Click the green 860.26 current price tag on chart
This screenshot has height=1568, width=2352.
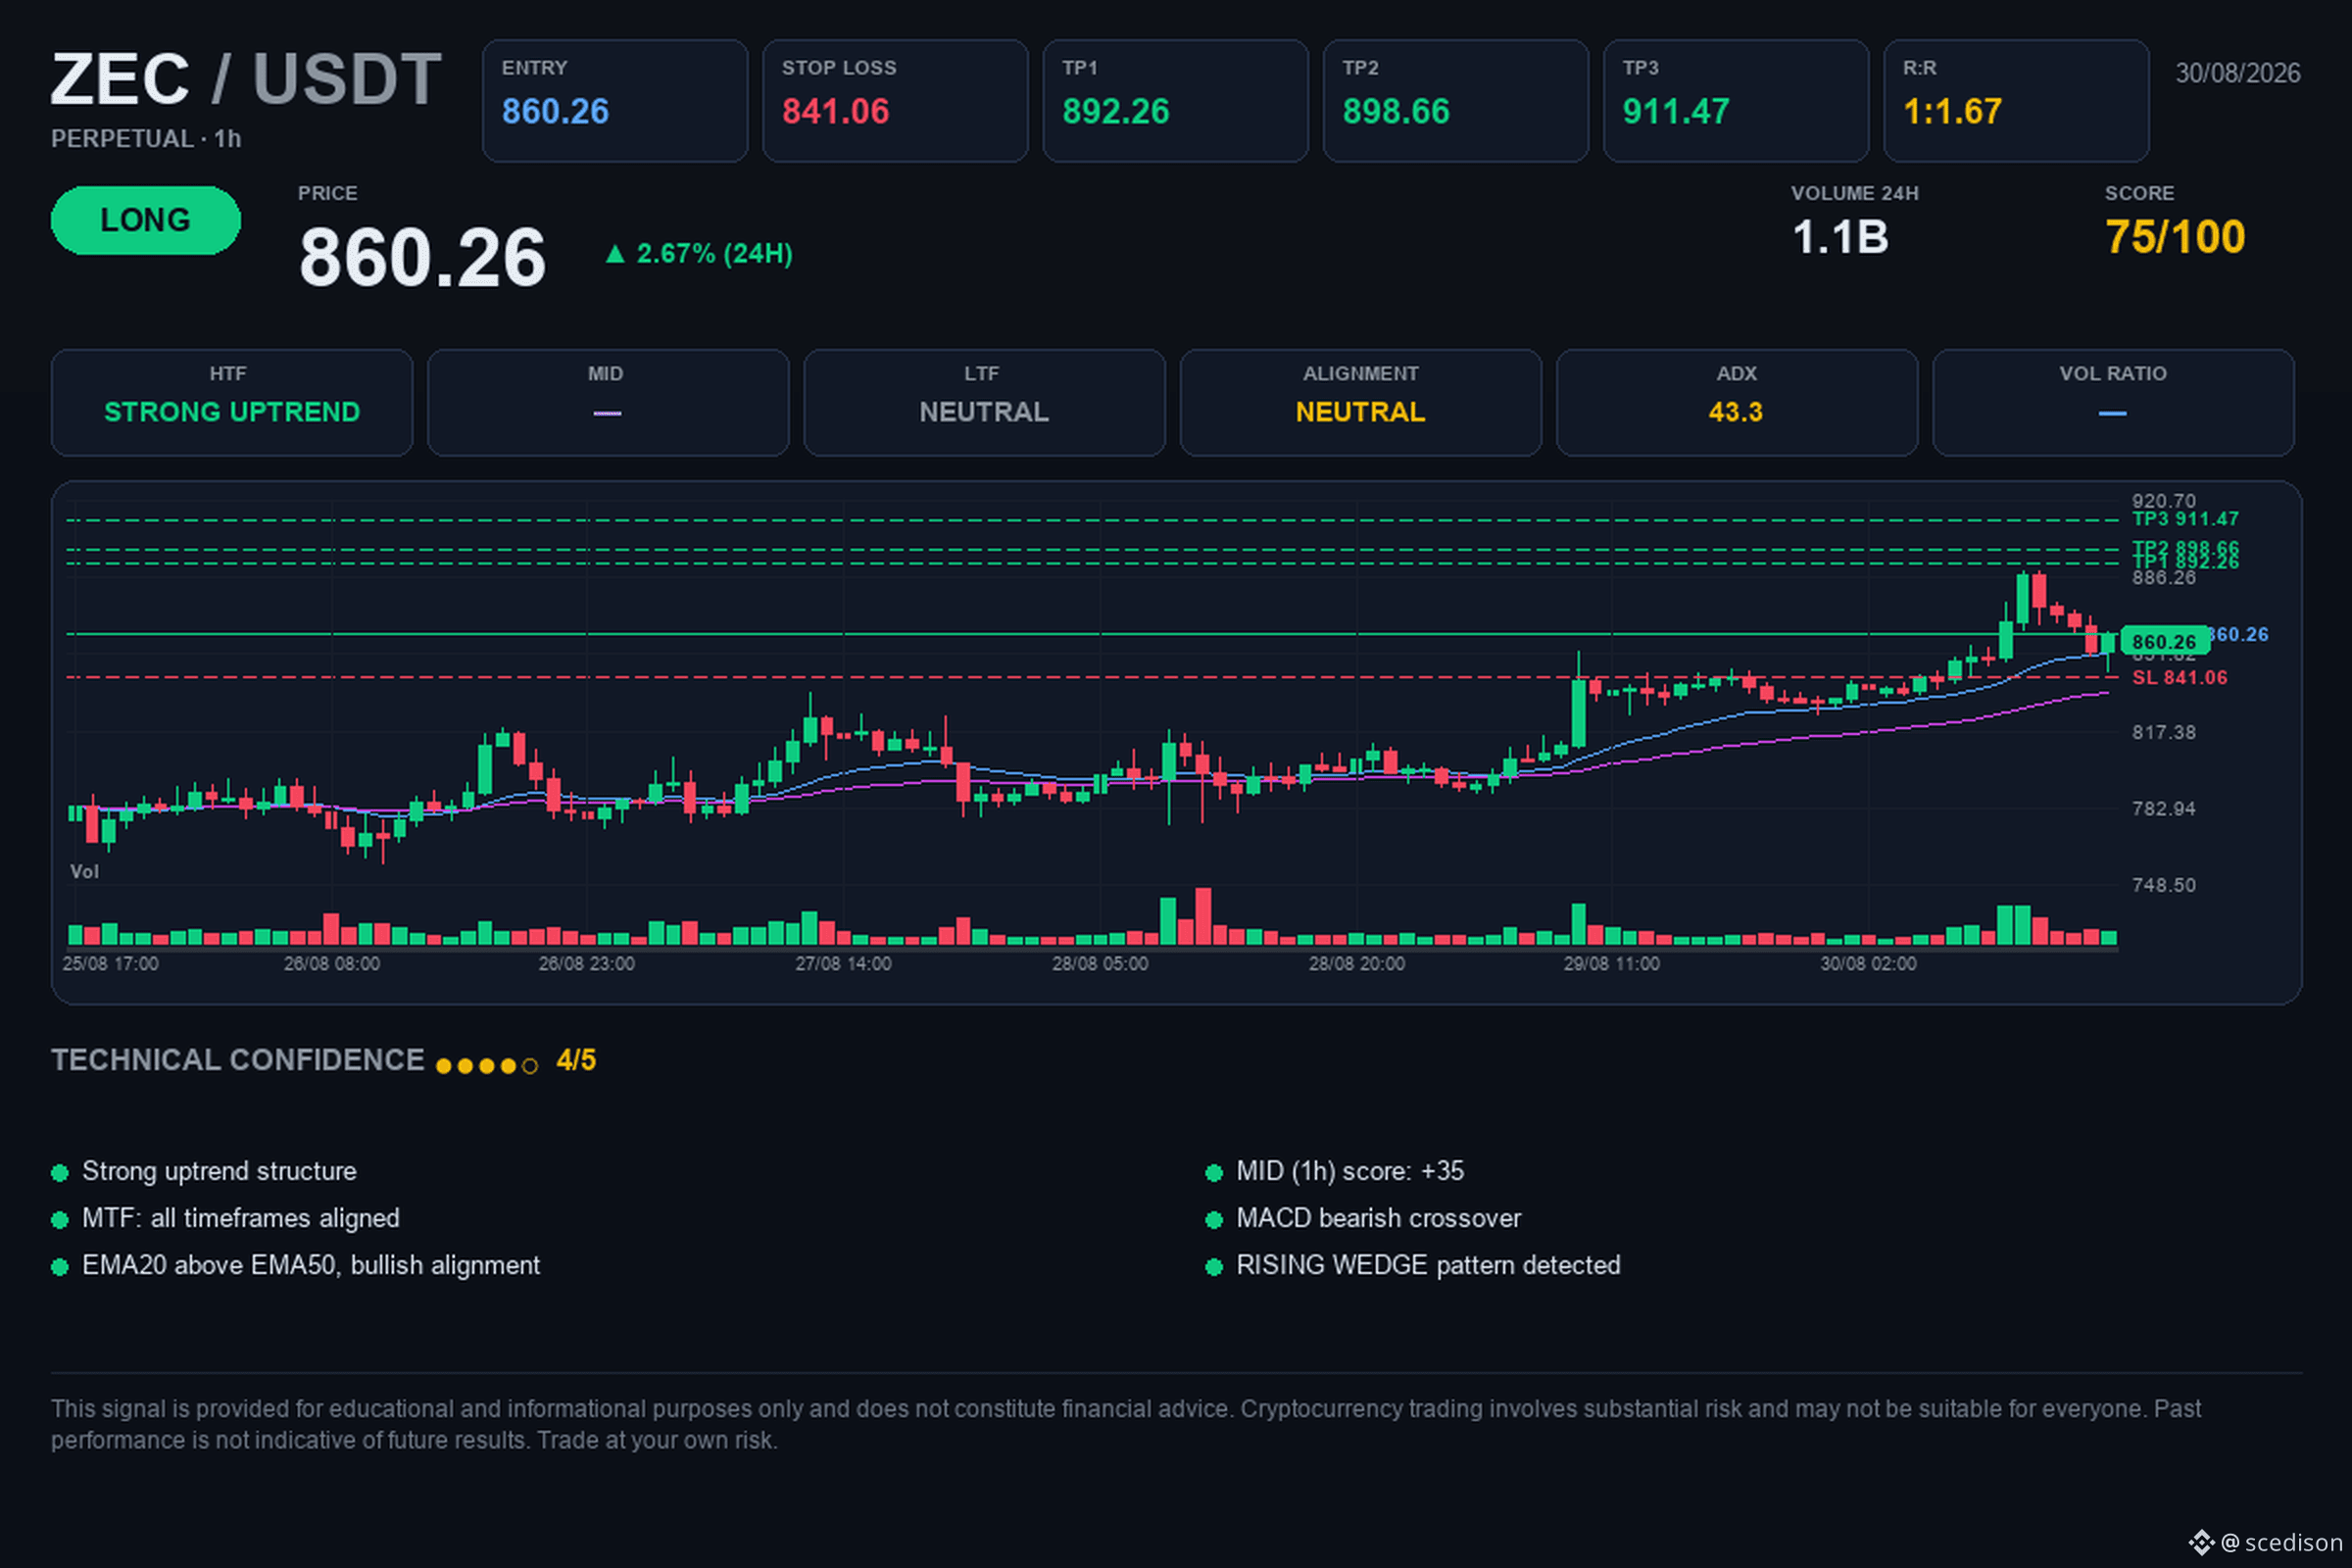point(2164,642)
